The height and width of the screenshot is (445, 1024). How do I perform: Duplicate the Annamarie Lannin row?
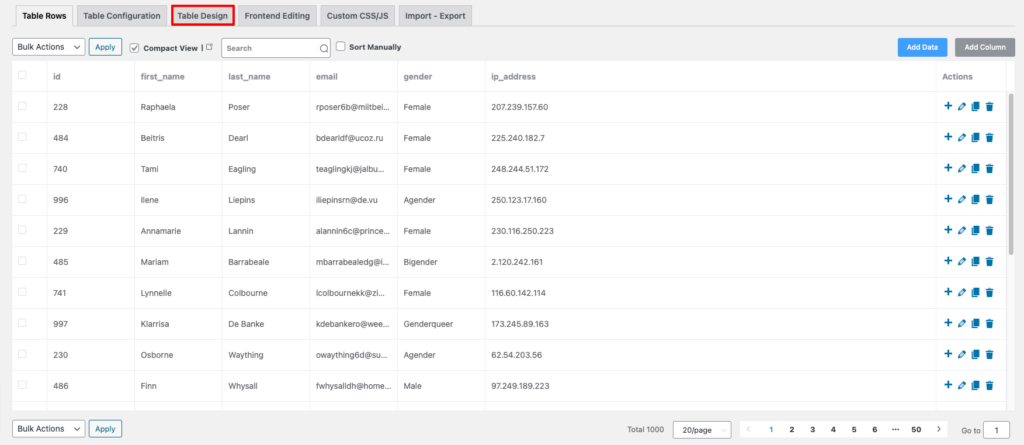tap(976, 231)
